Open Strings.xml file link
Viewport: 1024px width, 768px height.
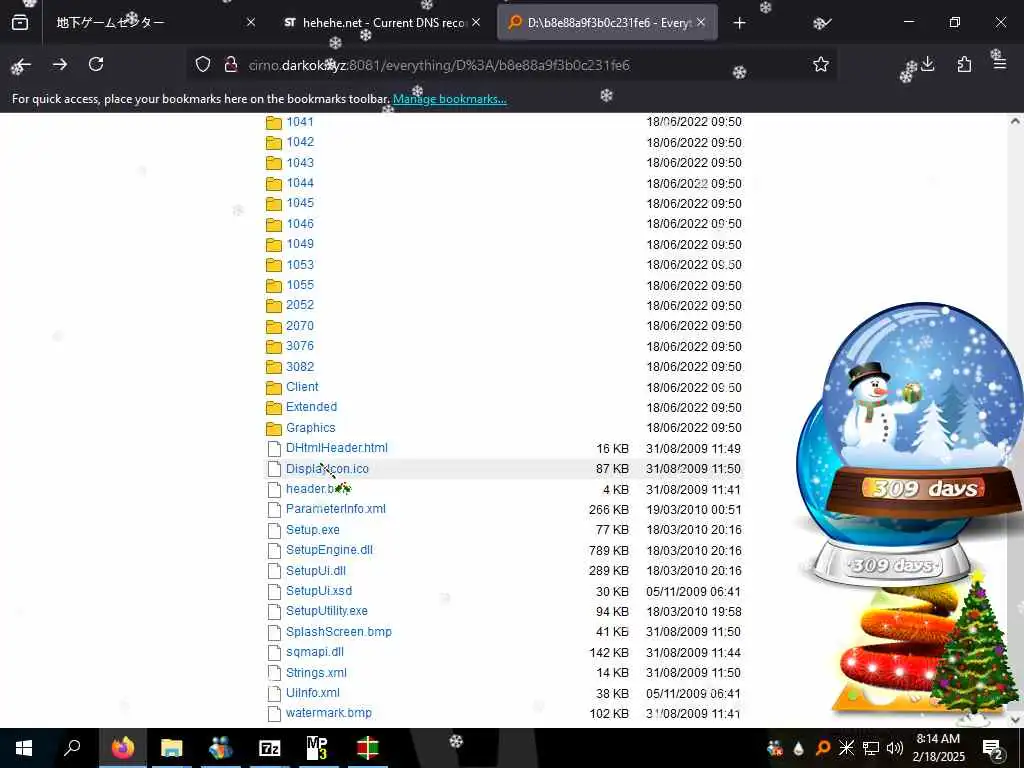(x=316, y=673)
